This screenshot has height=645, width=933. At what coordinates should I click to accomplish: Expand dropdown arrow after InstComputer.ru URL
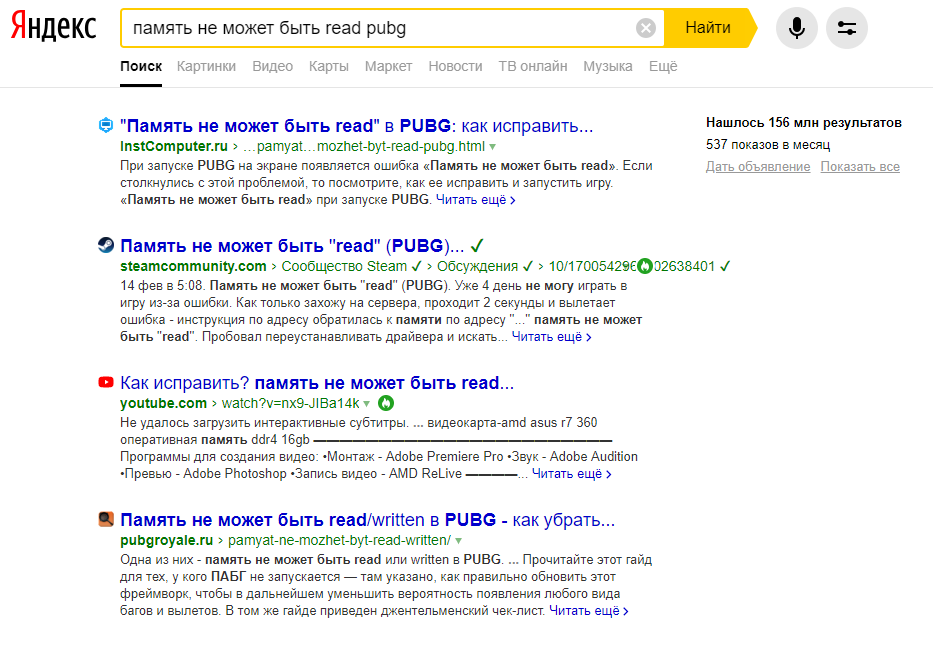click(493, 147)
